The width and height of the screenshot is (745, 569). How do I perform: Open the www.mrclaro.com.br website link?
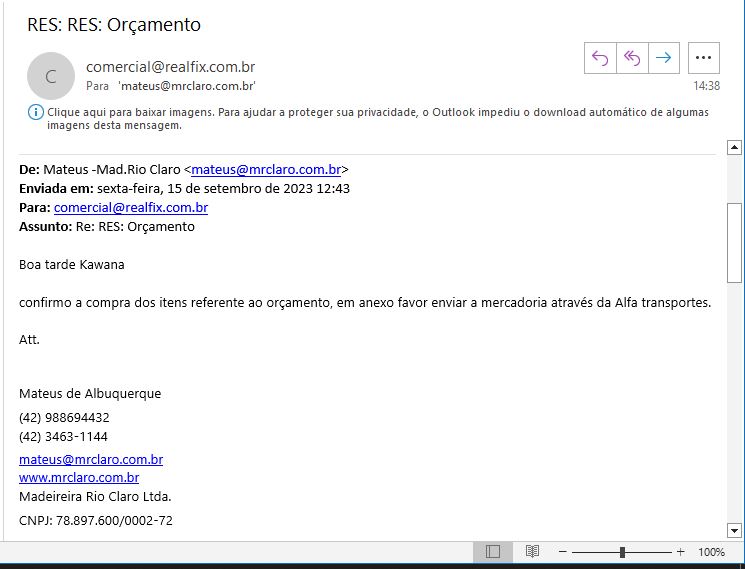coord(79,478)
